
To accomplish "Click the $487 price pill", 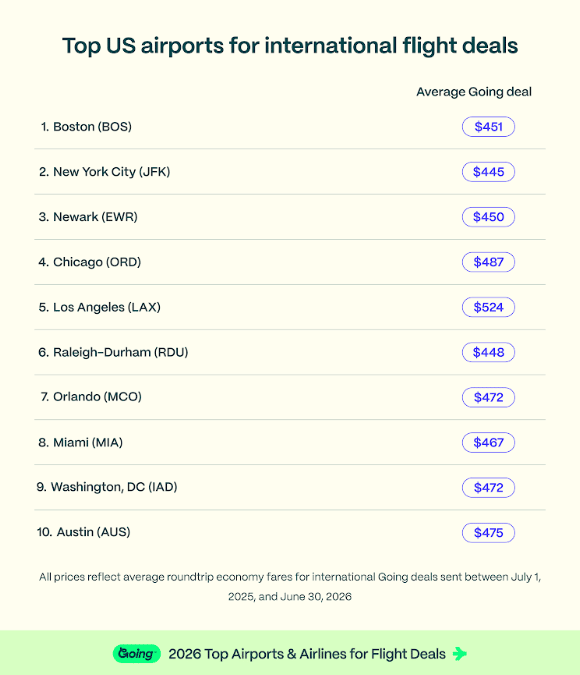I will [488, 262].
